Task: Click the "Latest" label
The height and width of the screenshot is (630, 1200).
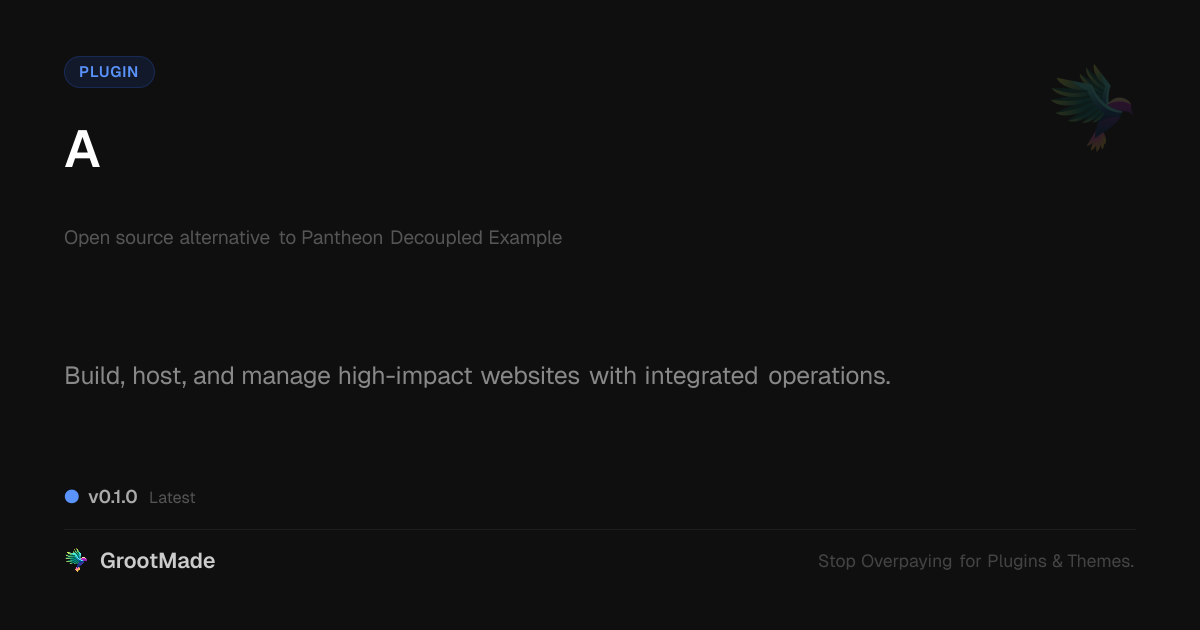Action: 172,497
